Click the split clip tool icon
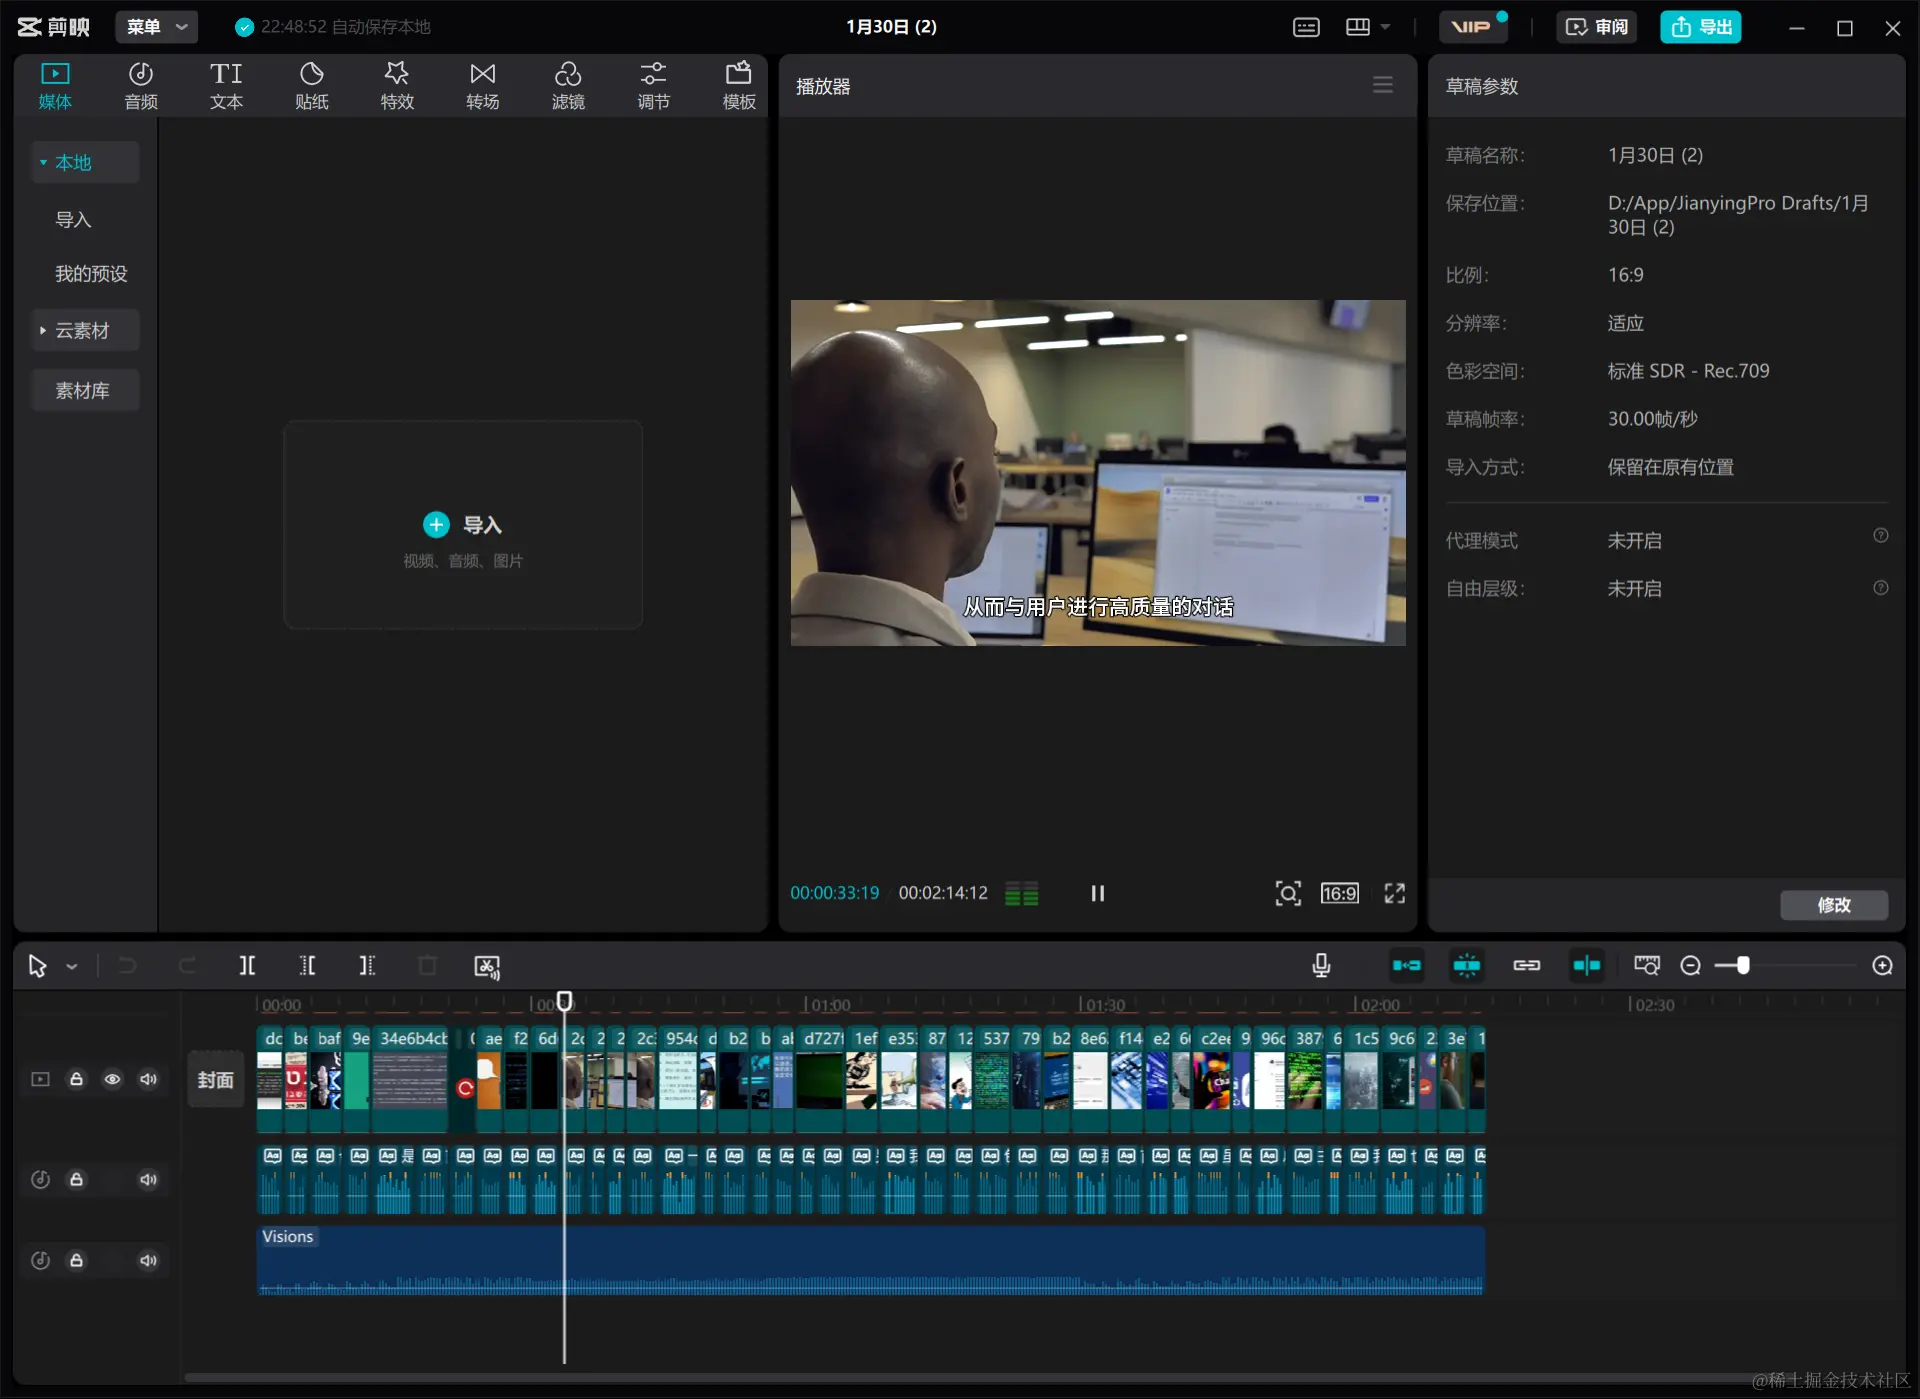 pyautogui.click(x=247, y=965)
